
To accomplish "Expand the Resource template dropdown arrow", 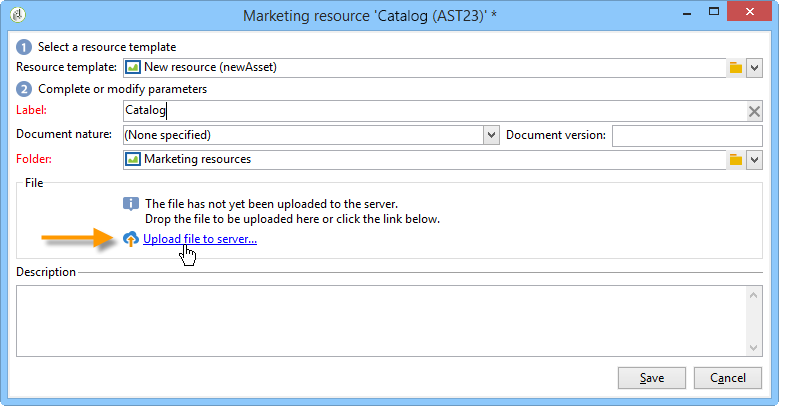I will coord(754,67).
